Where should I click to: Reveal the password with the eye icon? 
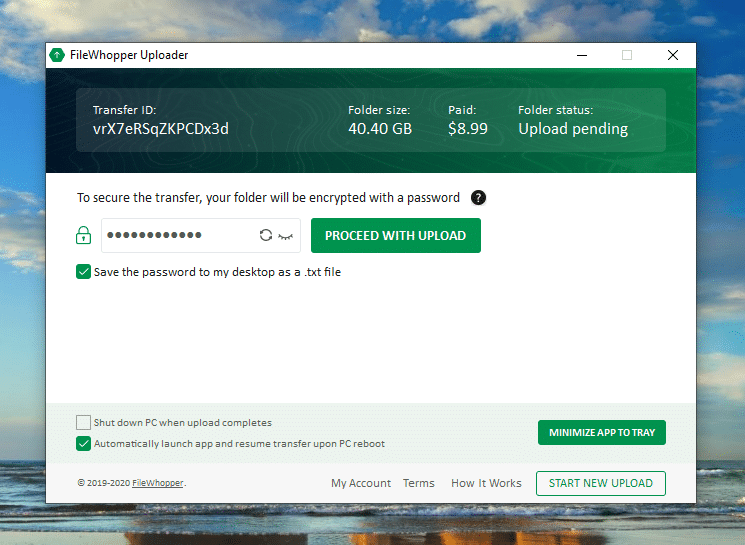tap(286, 236)
